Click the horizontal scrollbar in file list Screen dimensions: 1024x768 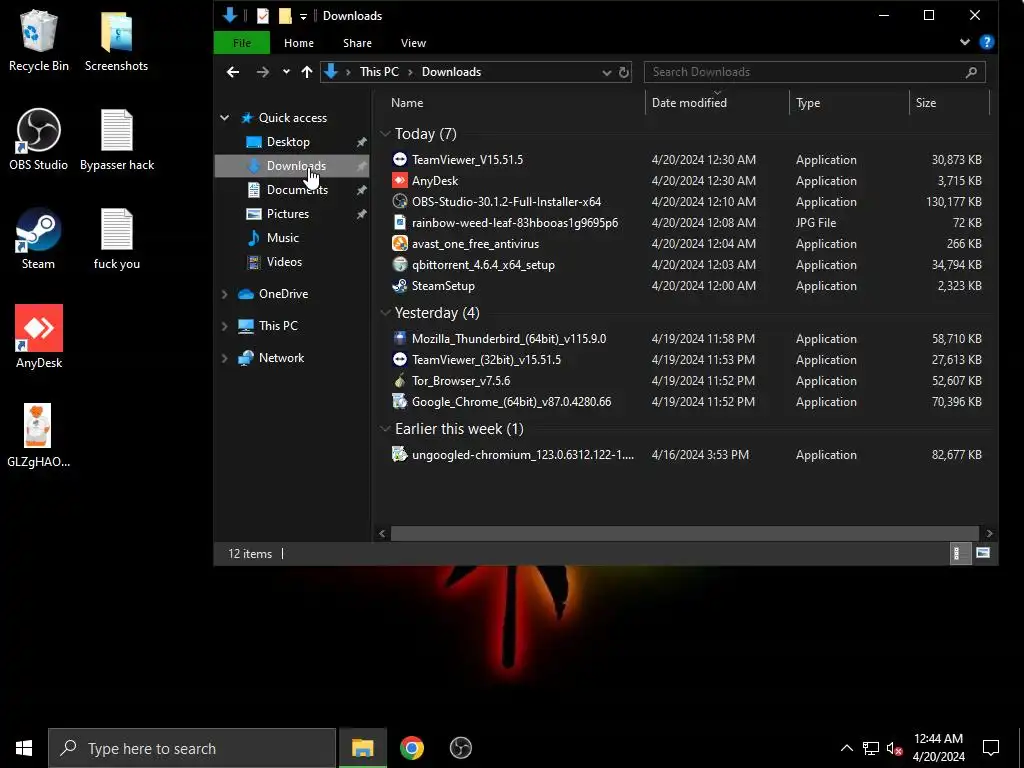(684, 534)
